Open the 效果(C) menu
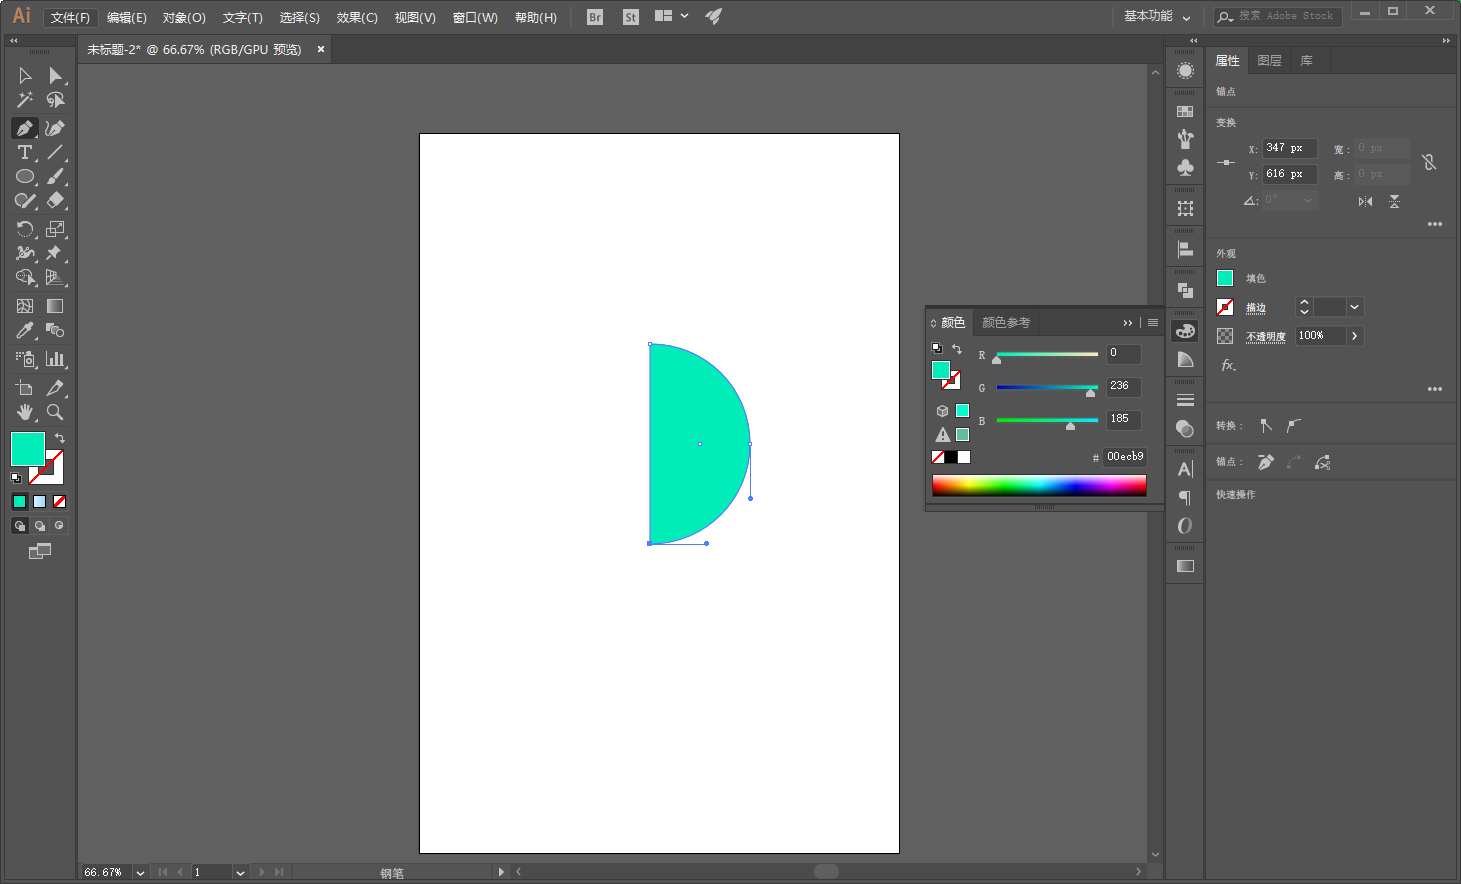The image size is (1461, 884). coord(357,17)
